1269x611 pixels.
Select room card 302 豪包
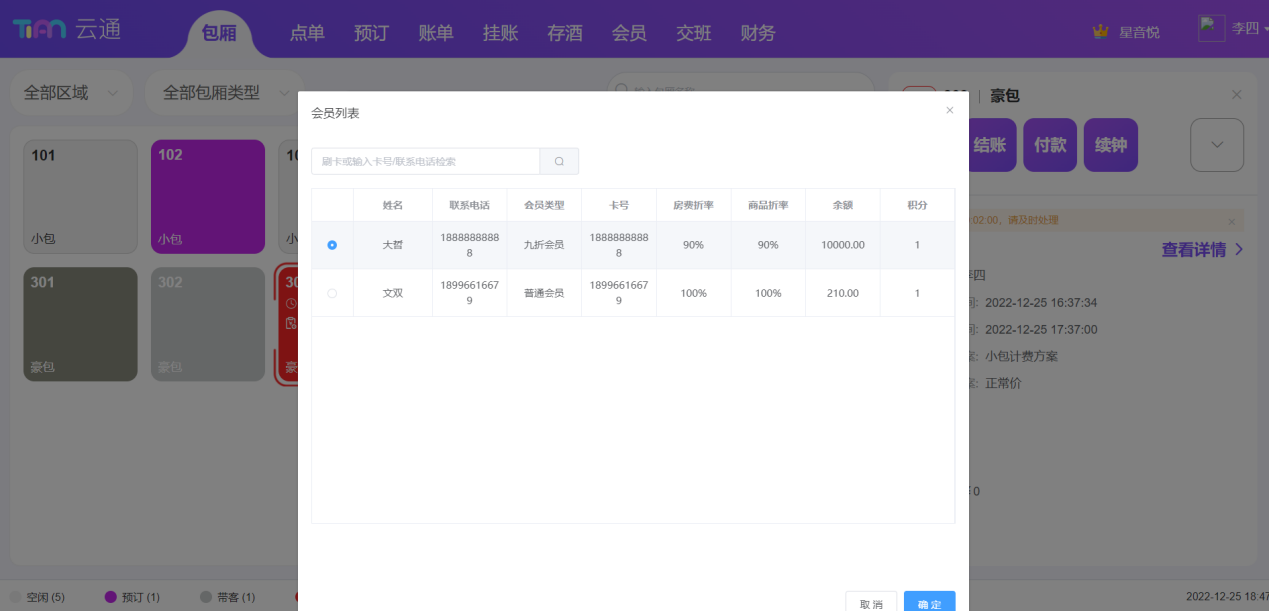208,324
